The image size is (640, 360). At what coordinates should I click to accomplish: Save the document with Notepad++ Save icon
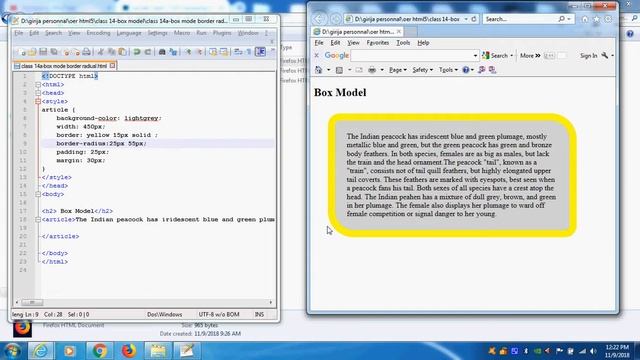[43, 52]
